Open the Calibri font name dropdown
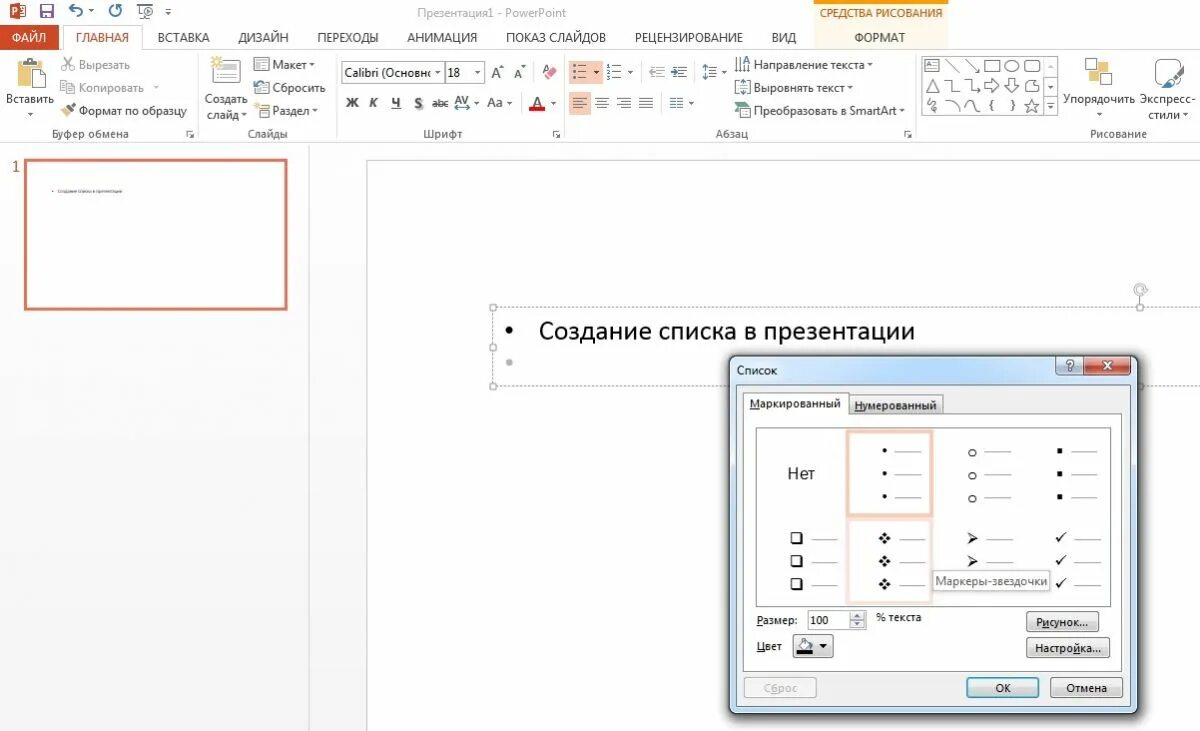This screenshot has width=1200, height=731. point(438,73)
